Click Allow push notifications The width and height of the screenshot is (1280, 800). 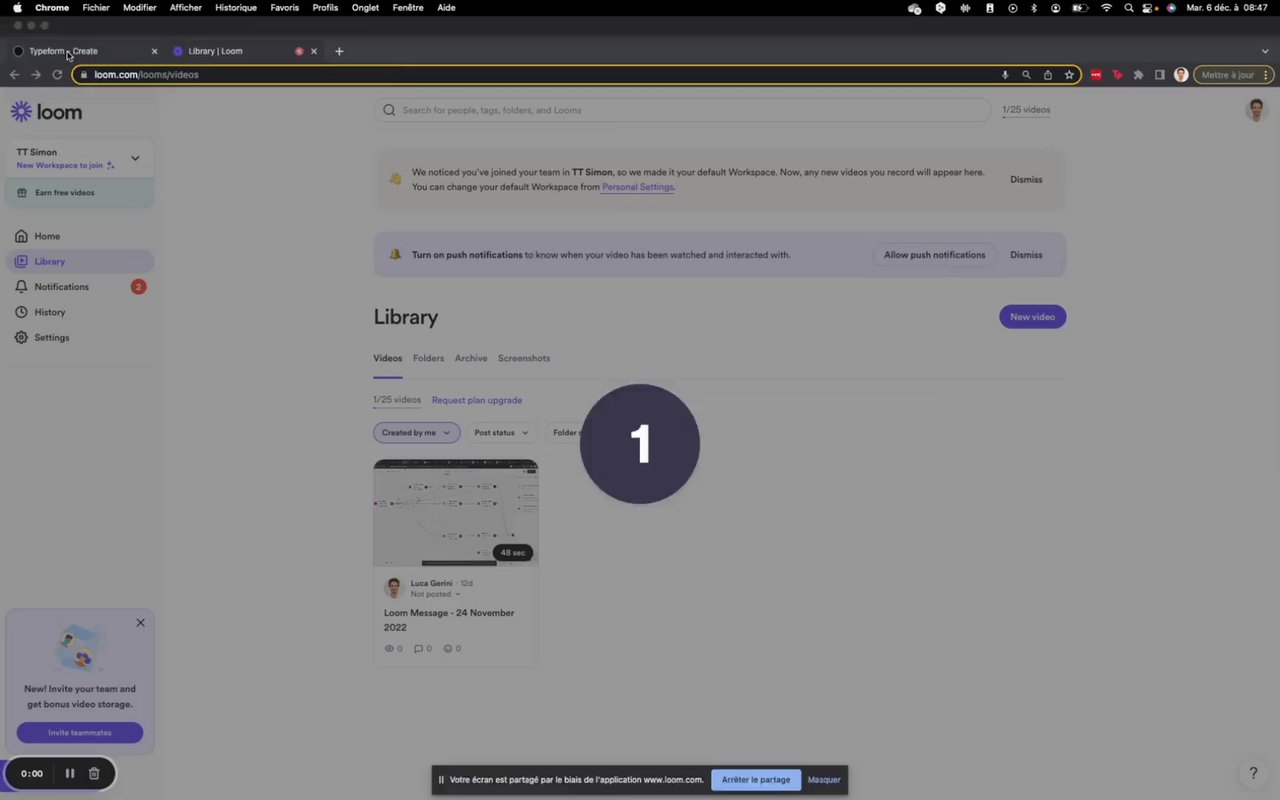[x=935, y=255]
